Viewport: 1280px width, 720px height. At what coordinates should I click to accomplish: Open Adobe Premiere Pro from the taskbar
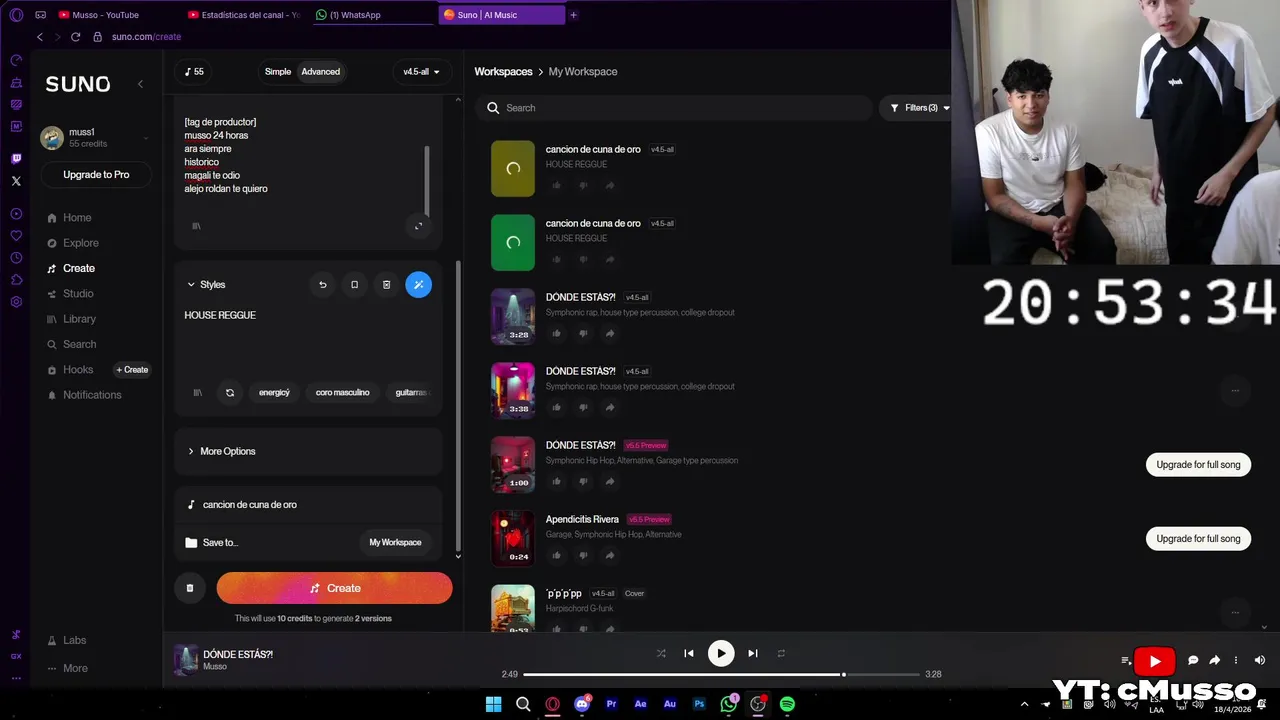click(x=611, y=704)
